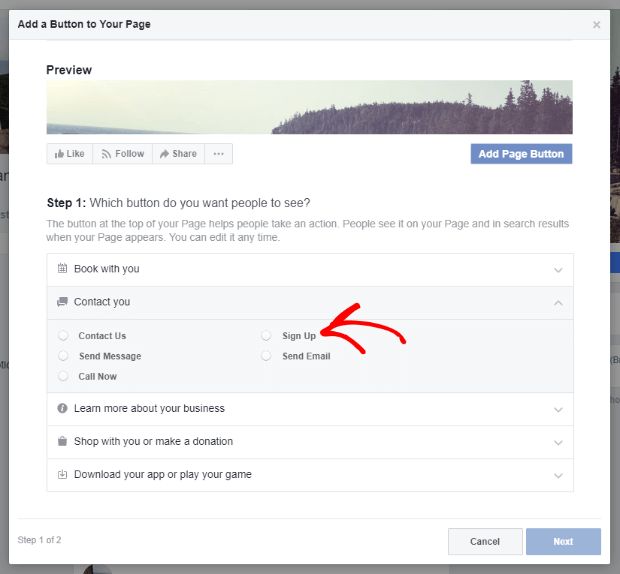This screenshot has height=574, width=620.
Task: Expand Shop with you or make a donation chevron
Action: 558,443
